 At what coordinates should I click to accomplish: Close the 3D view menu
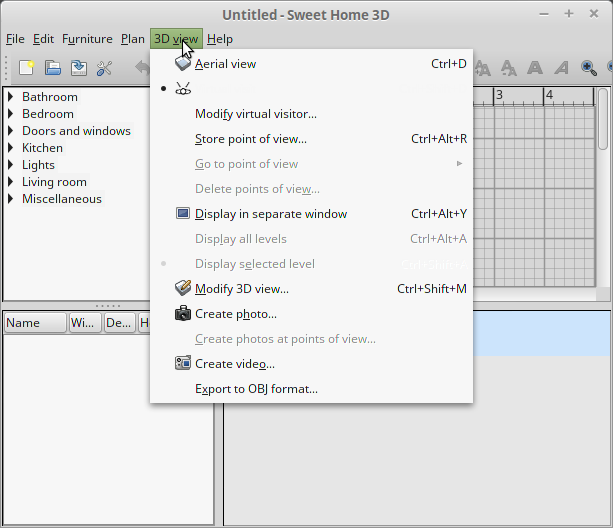click(x=176, y=39)
